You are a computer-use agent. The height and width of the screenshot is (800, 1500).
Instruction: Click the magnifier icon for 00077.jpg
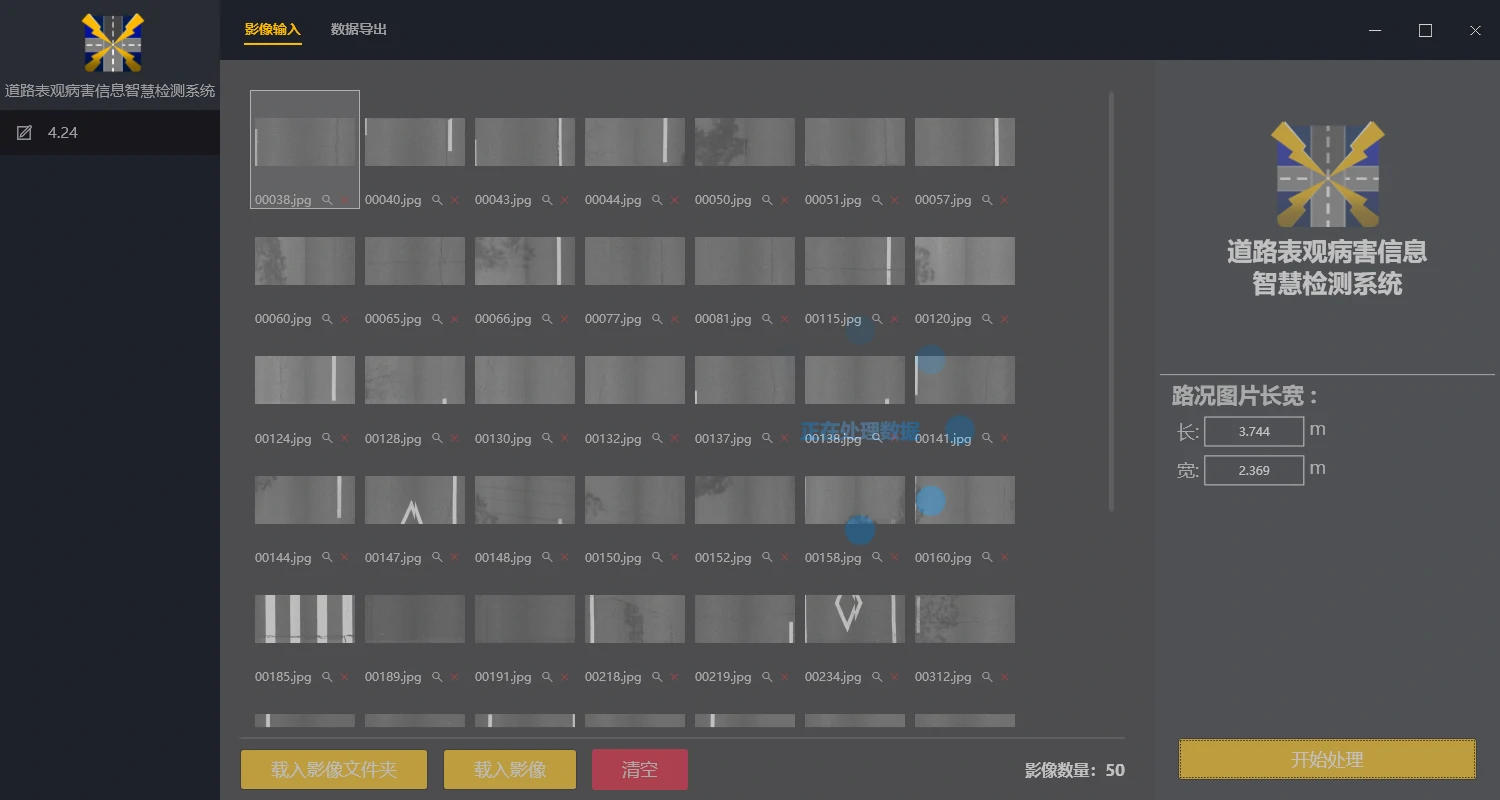point(657,319)
